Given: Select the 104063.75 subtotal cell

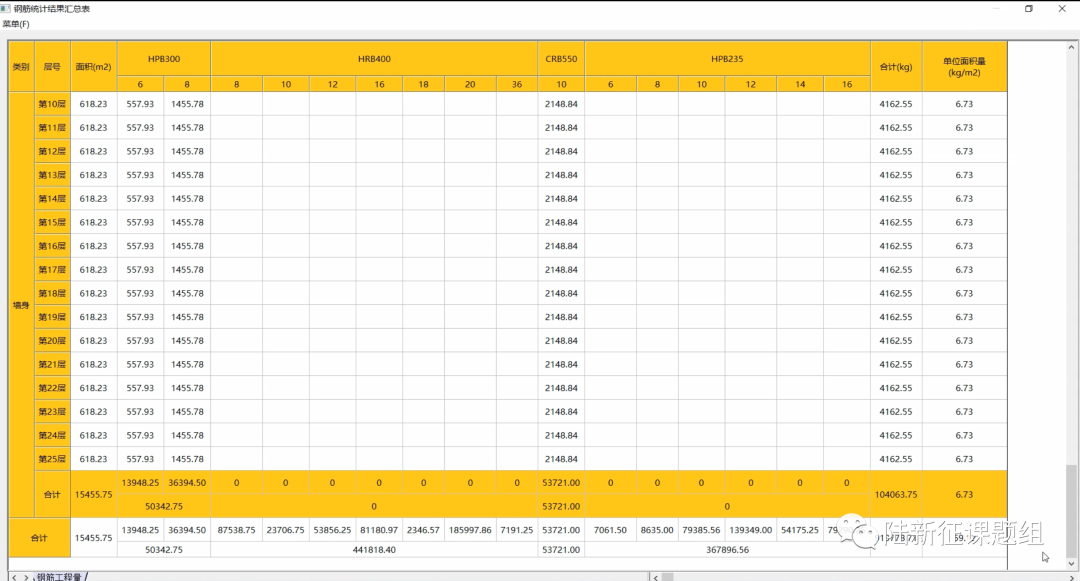Looking at the screenshot, I should click(x=896, y=494).
